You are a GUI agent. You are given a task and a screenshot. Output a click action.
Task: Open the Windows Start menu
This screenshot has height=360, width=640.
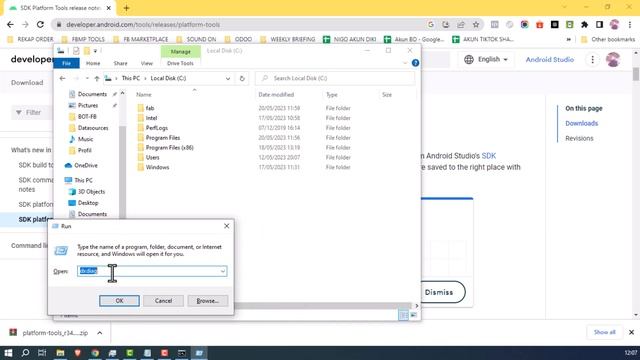[x=8, y=353]
